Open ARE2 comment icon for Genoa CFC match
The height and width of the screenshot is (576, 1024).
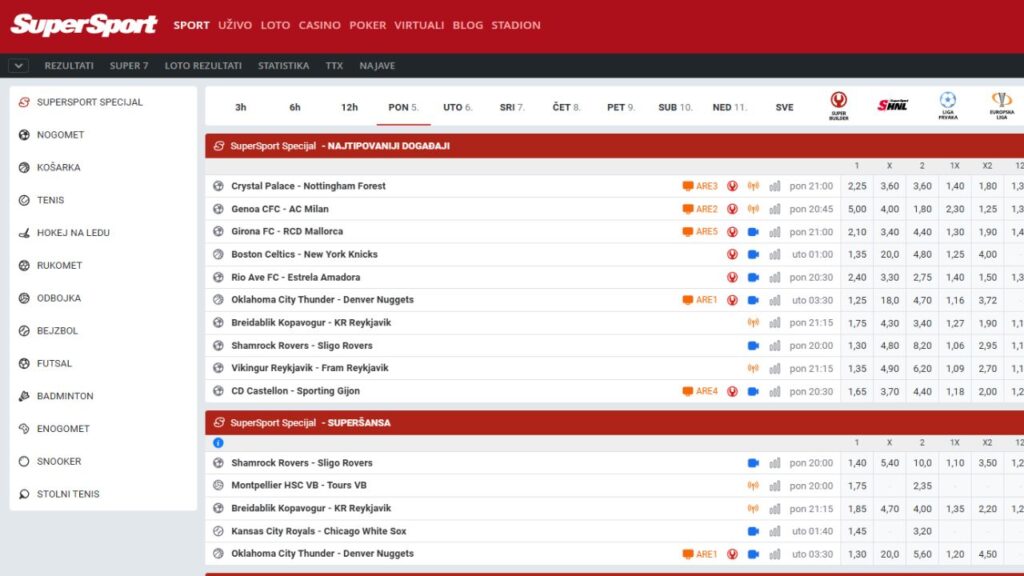699,209
